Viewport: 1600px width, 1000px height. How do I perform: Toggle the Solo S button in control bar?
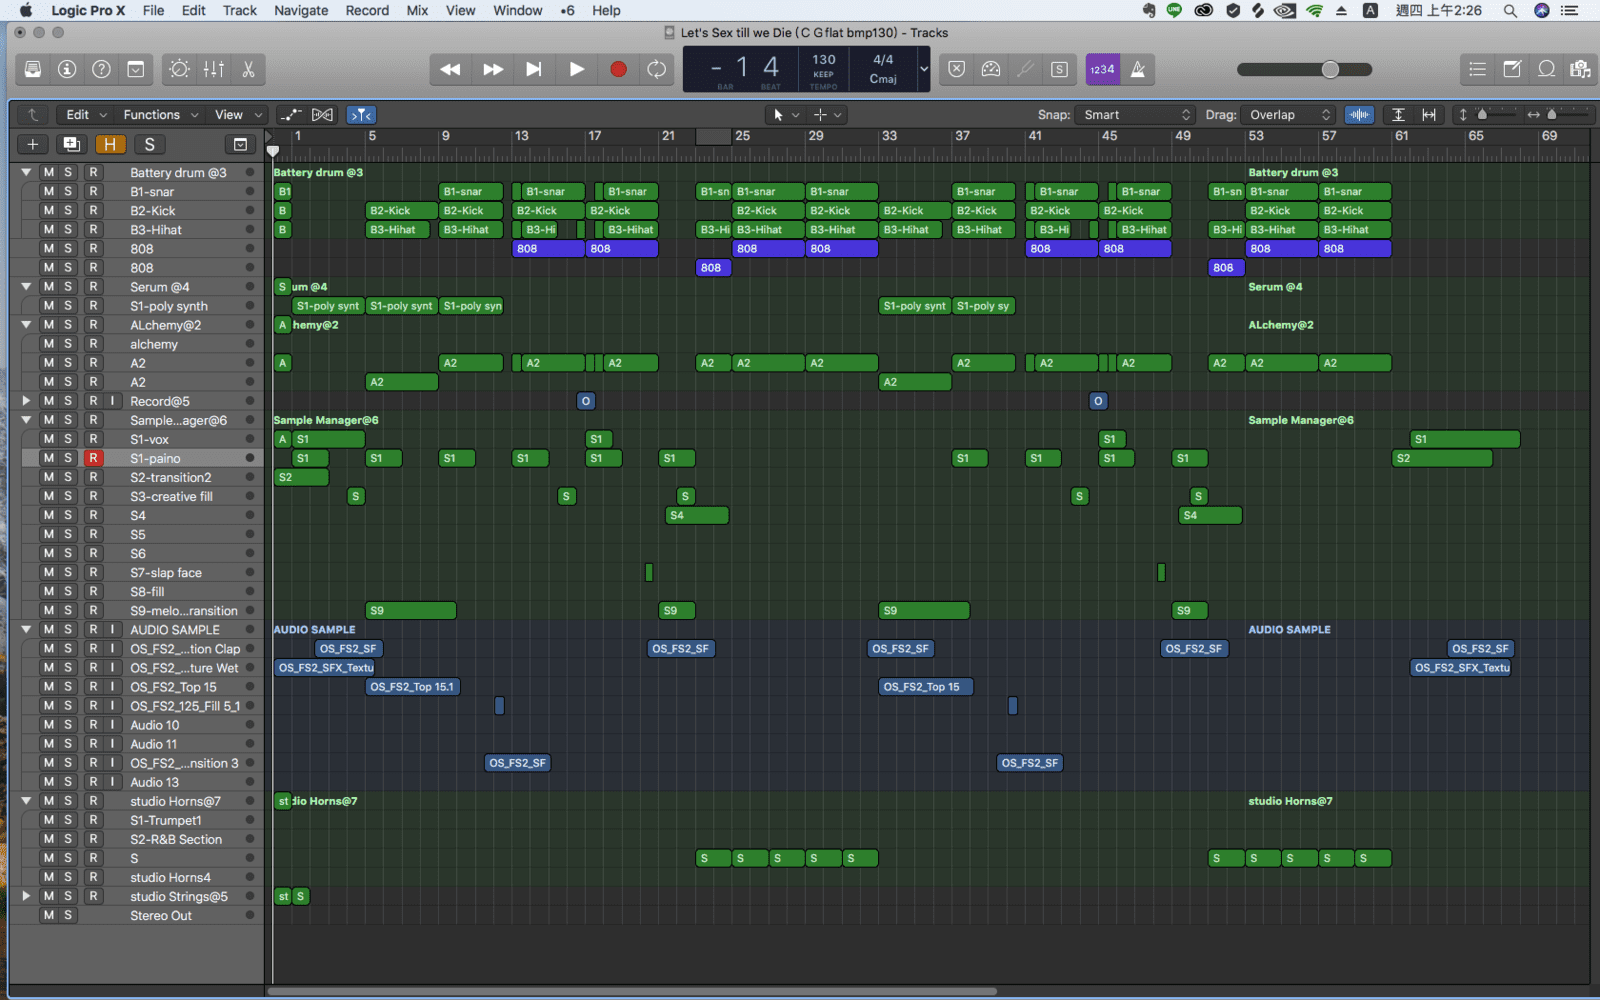coord(1059,69)
